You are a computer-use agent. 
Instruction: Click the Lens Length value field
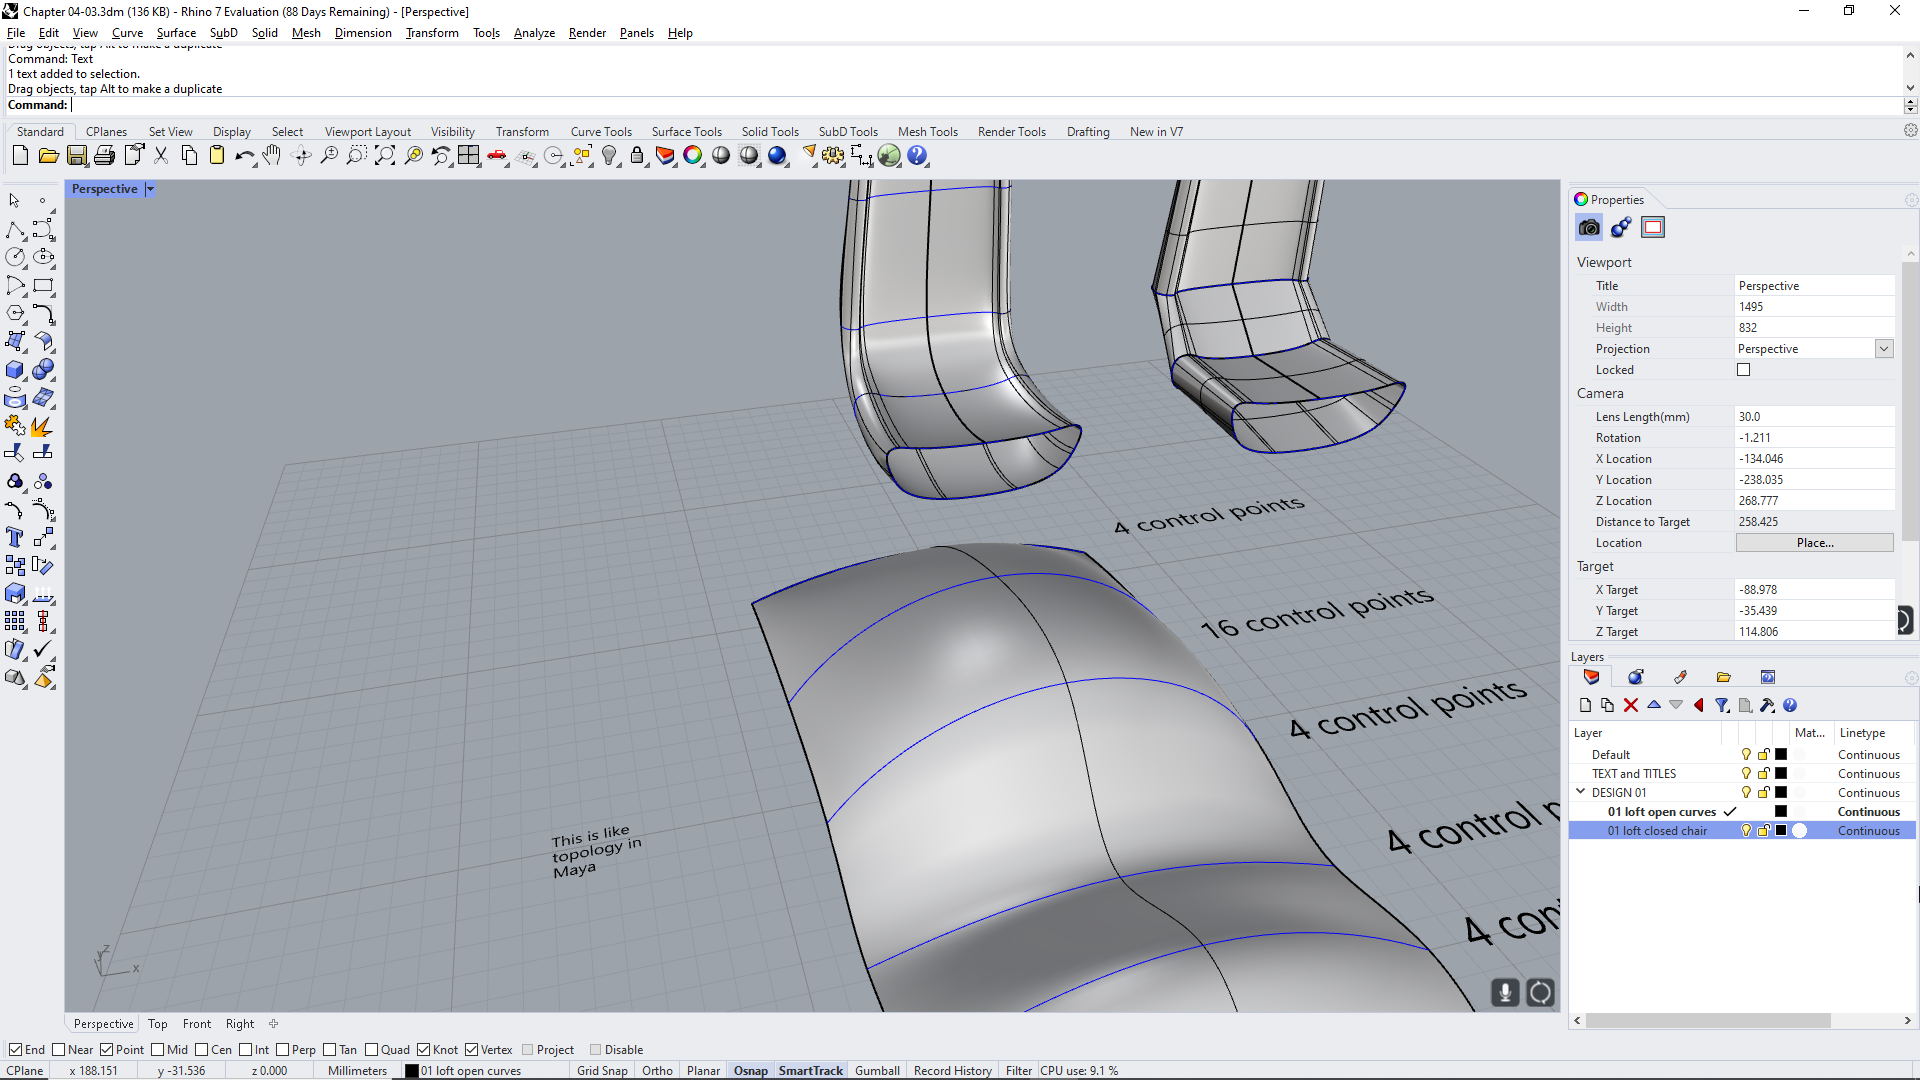[x=1814, y=417]
